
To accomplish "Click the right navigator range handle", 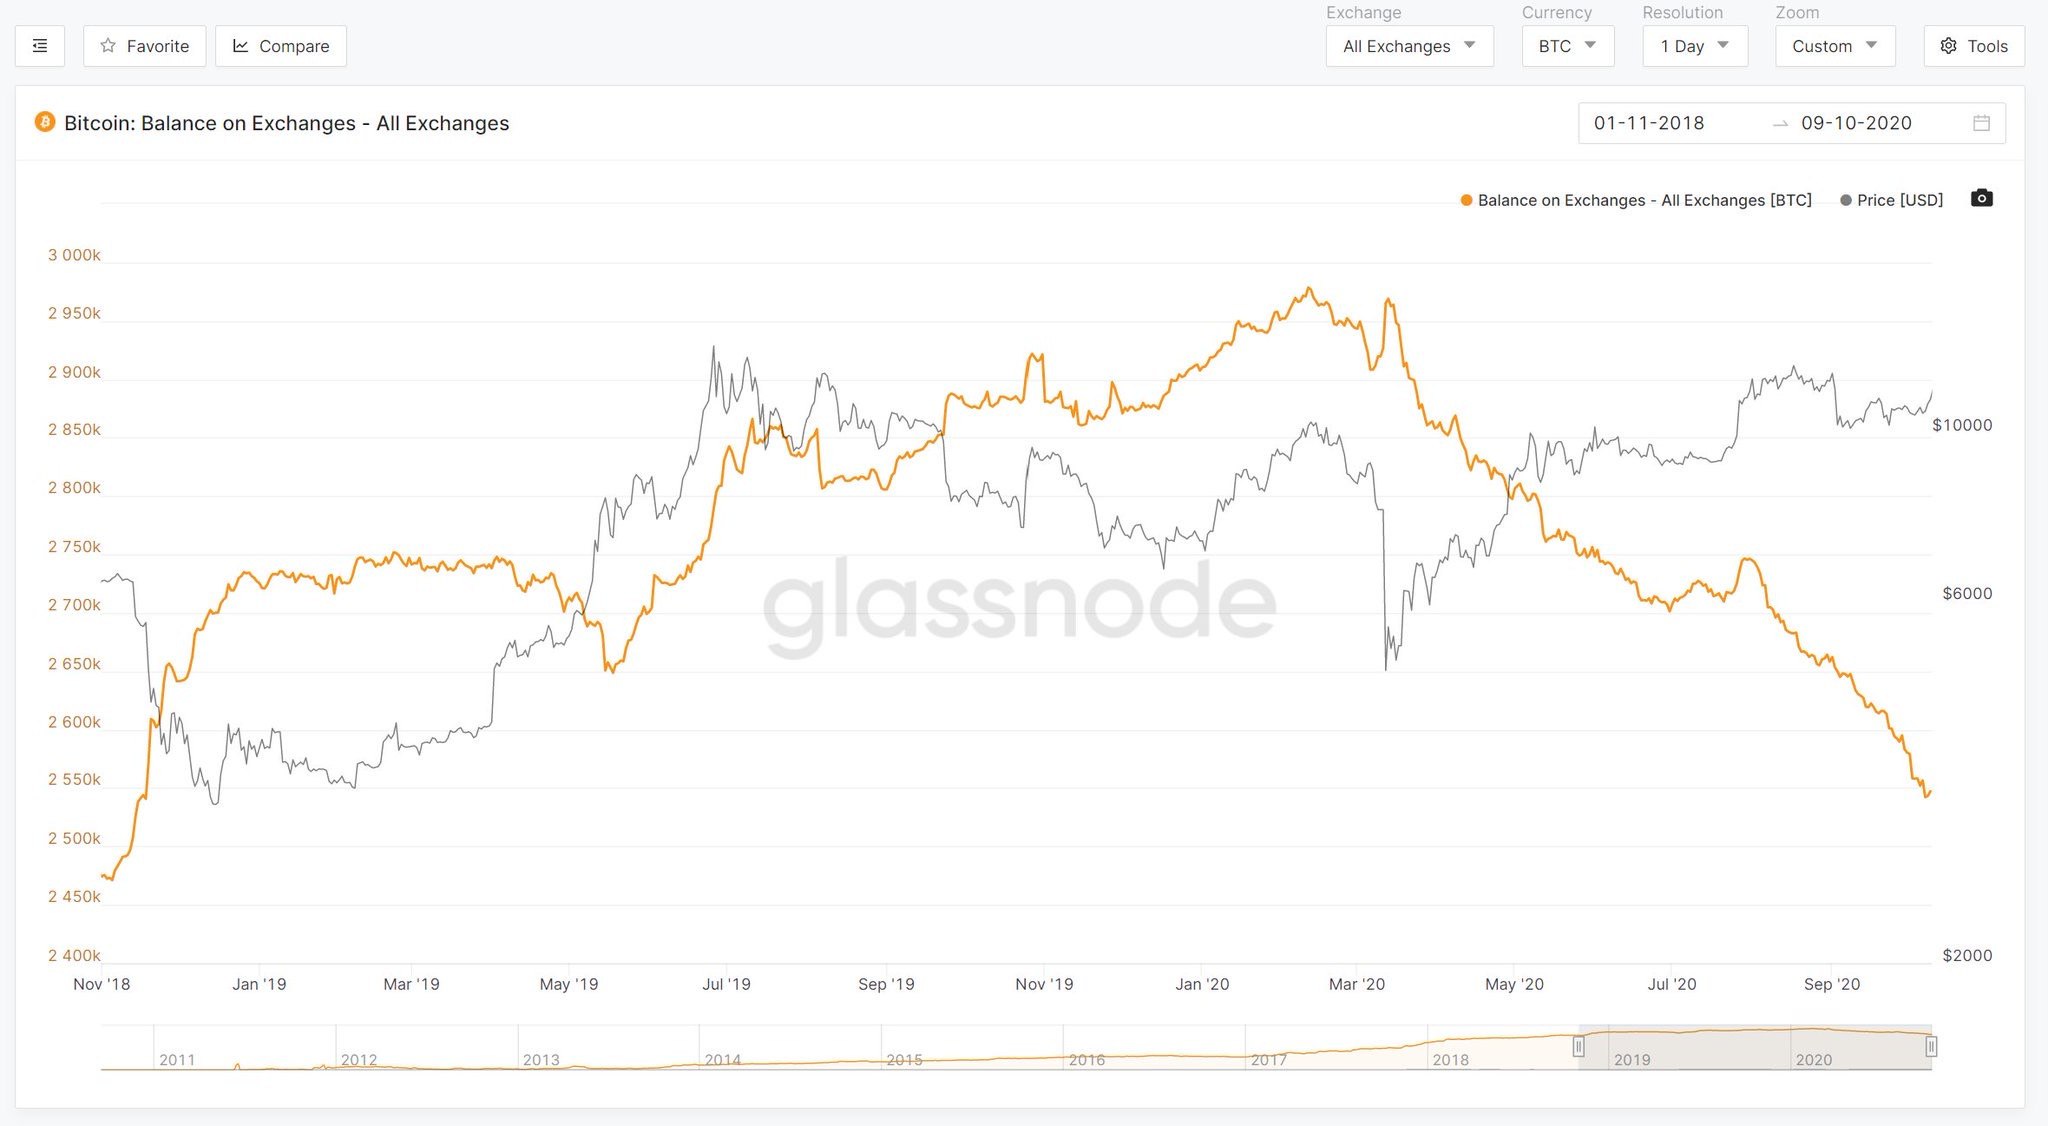I will click(x=1931, y=1047).
